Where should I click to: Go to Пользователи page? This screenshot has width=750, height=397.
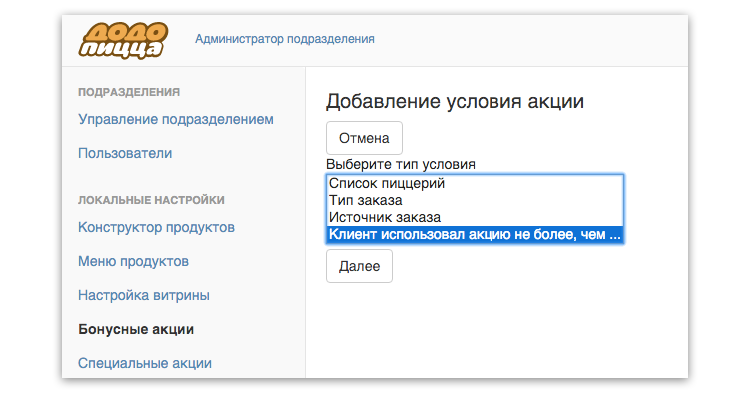coord(125,153)
